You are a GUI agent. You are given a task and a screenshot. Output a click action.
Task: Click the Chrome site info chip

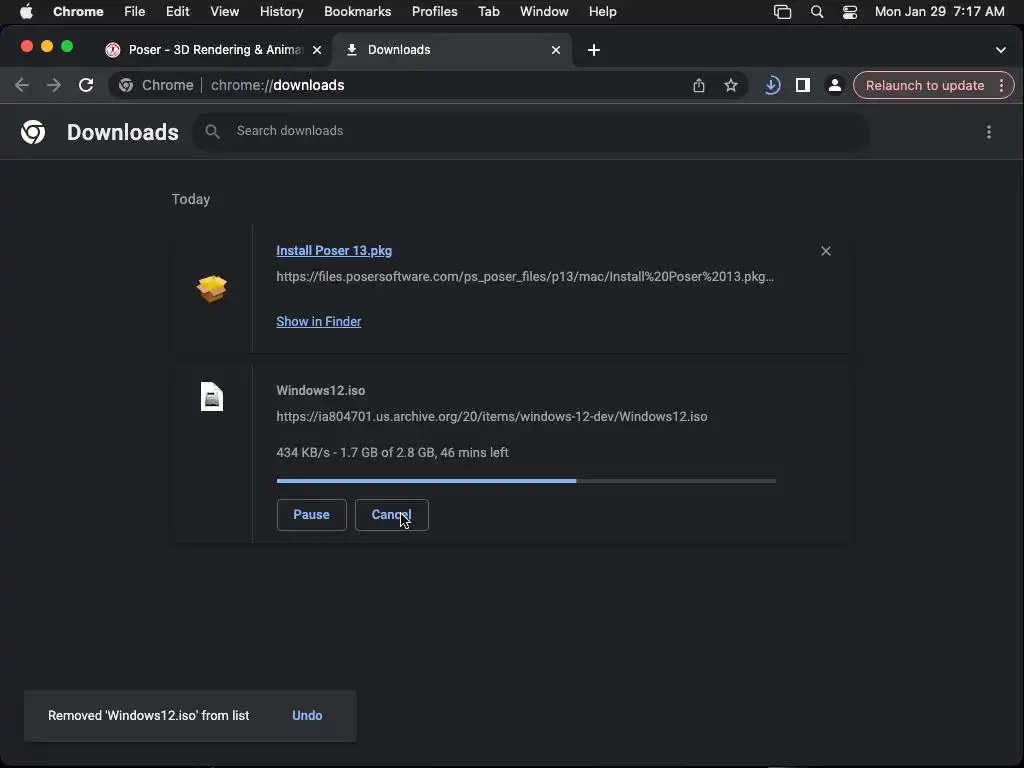[156, 86]
